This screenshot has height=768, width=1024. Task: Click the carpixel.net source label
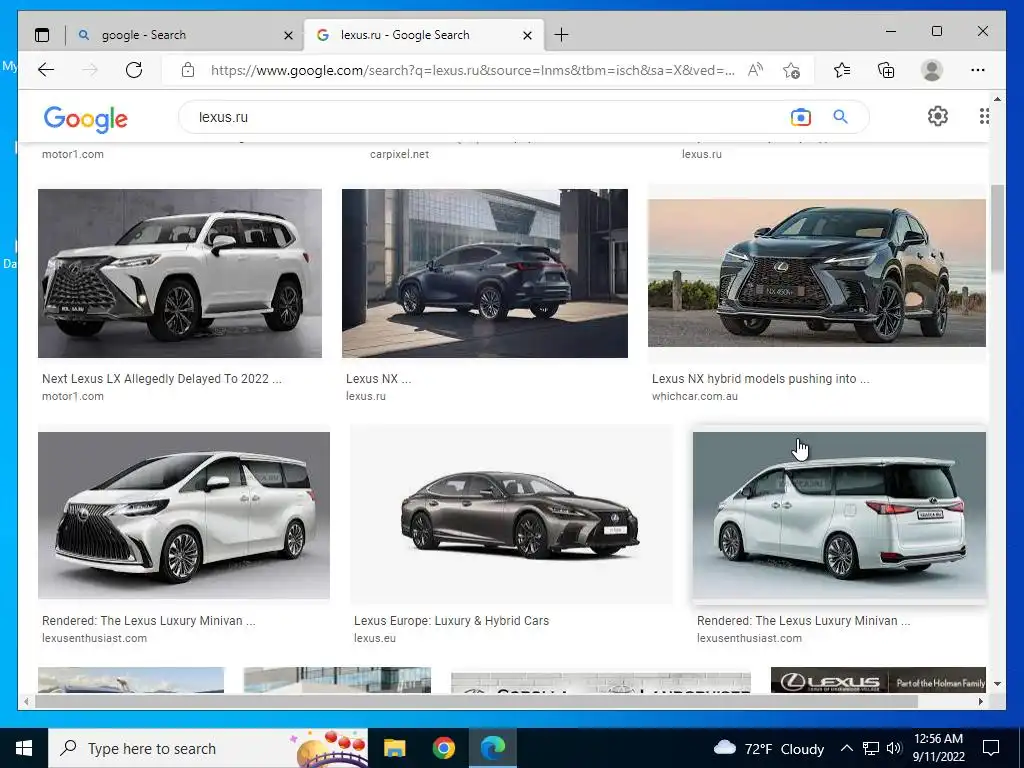pyautogui.click(x=400, y=155)
